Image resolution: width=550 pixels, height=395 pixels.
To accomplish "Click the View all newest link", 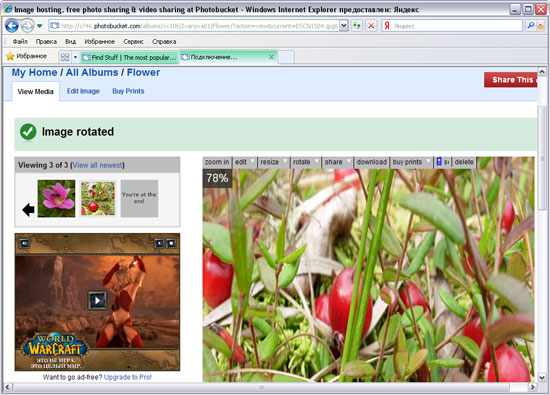I will (98, 165).
